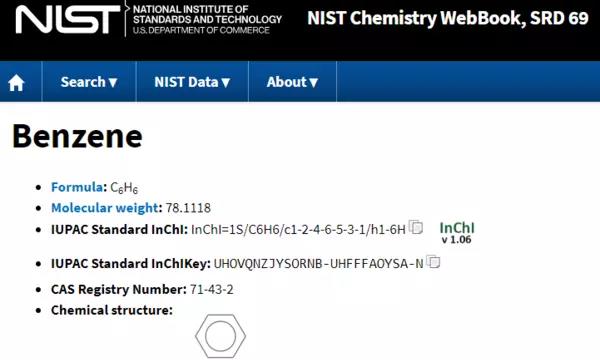The width and height of the screenshot is (600, 360).
Task: Click the National Institute of Standards text
Action: tap(207, 20)
